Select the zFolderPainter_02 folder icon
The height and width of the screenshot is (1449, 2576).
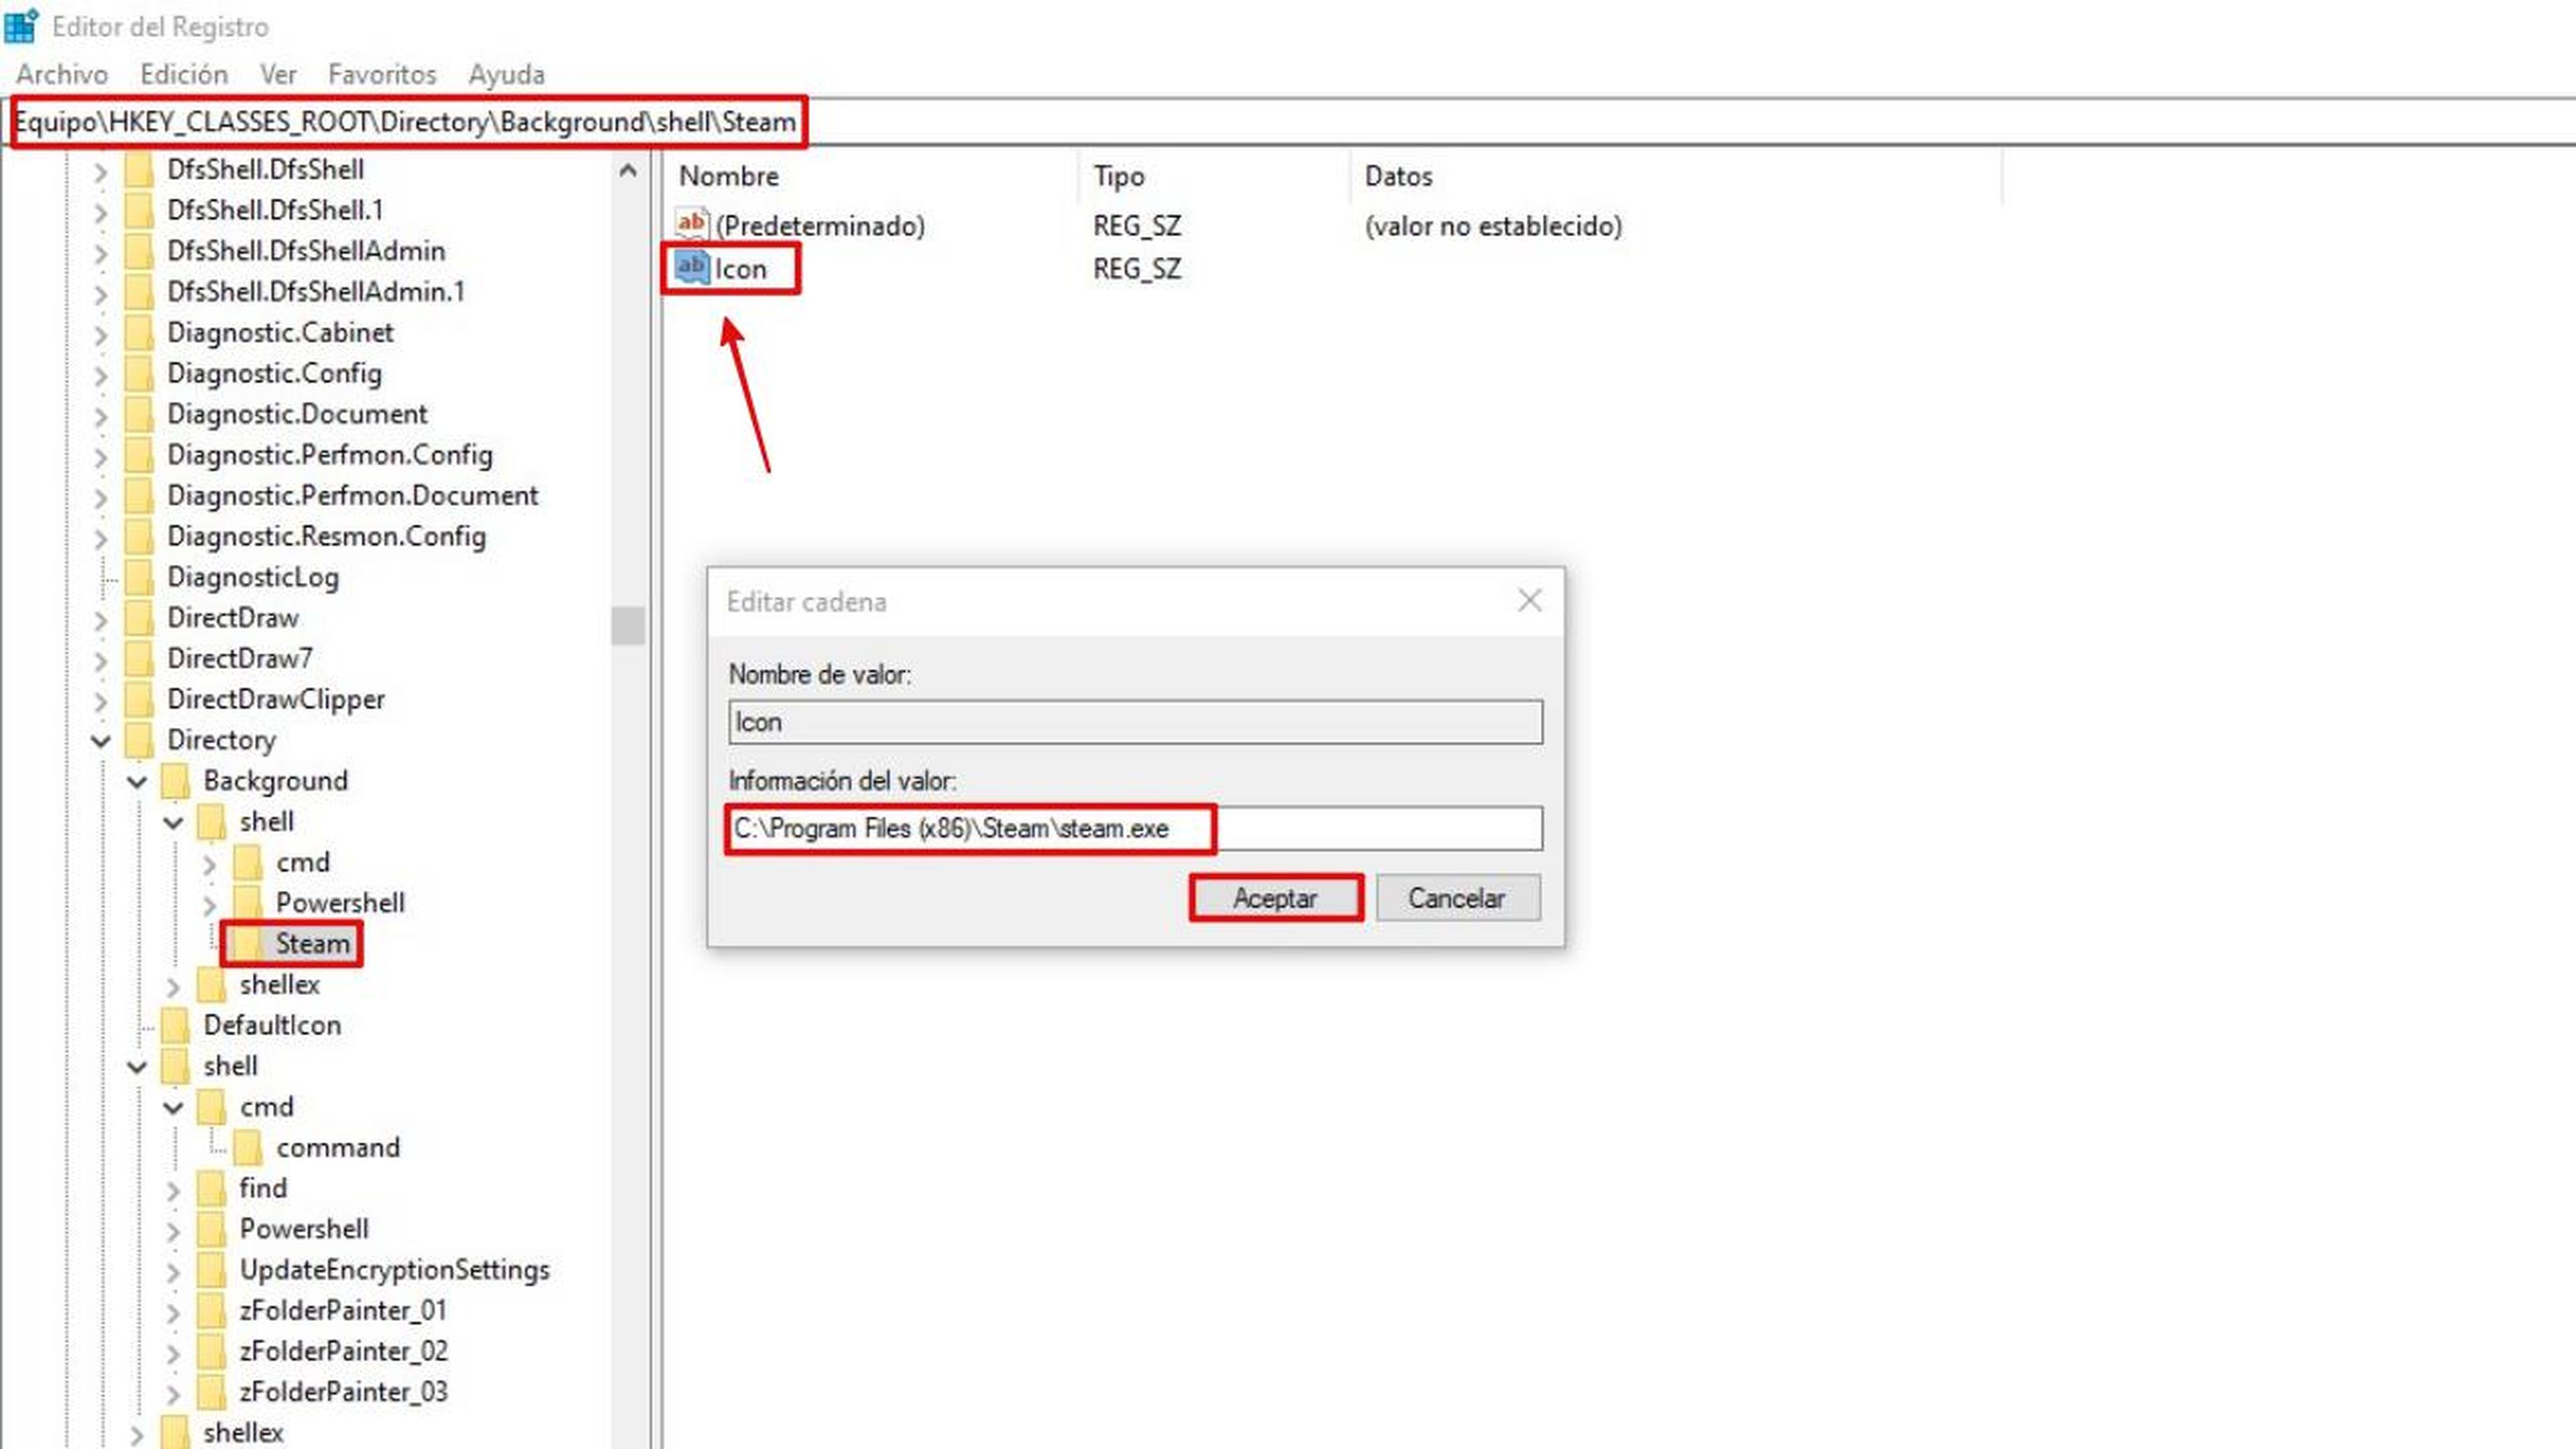pyautogui.click(x=211, y=1351)
